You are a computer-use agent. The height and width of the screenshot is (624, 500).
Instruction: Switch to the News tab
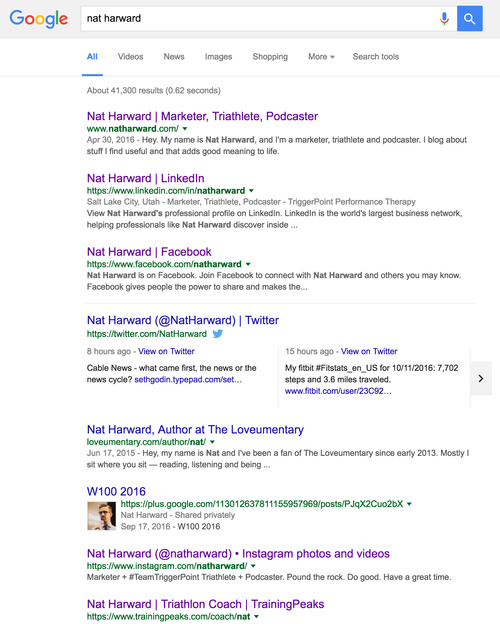click(x=174, y=57)
